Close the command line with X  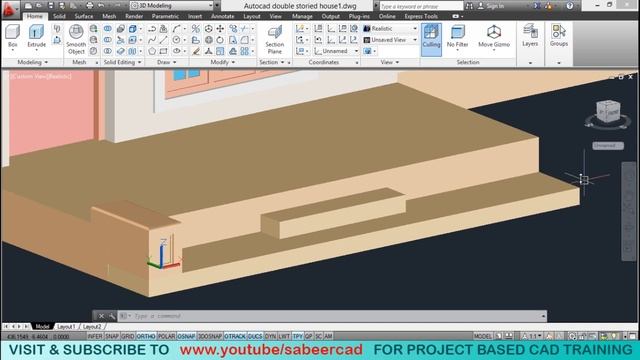(101, 316)
